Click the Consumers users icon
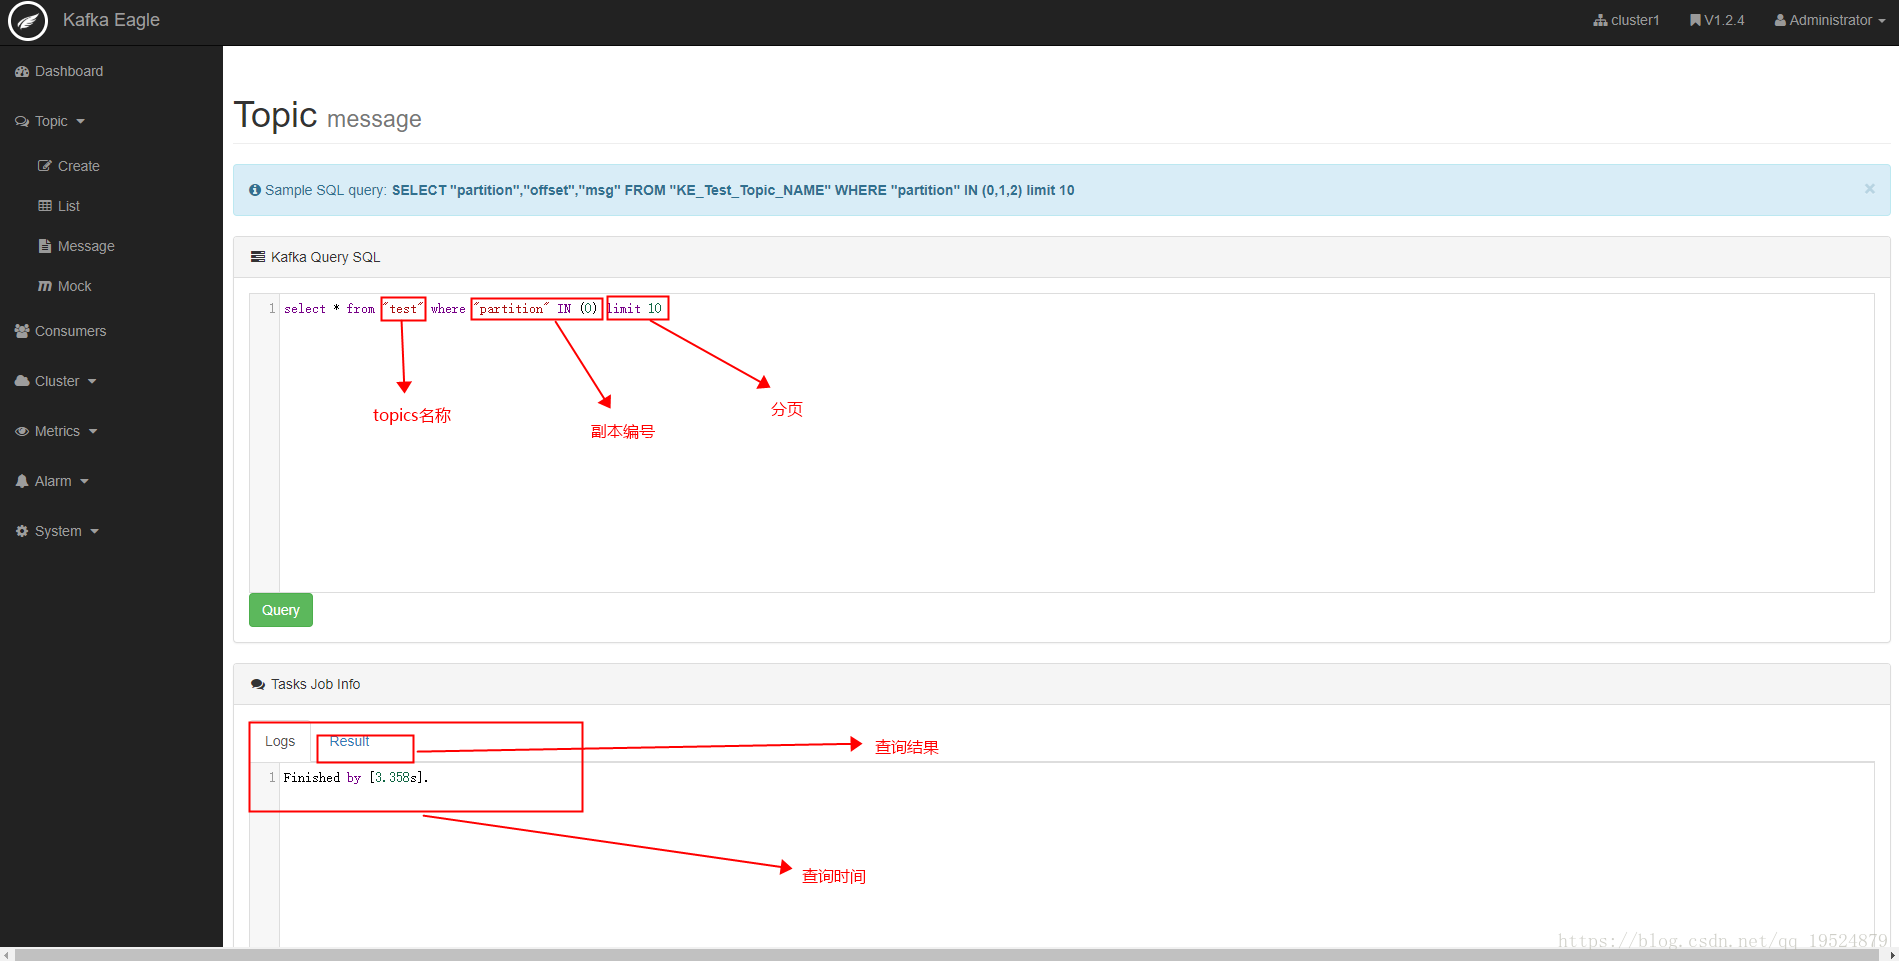 (22, 331)
